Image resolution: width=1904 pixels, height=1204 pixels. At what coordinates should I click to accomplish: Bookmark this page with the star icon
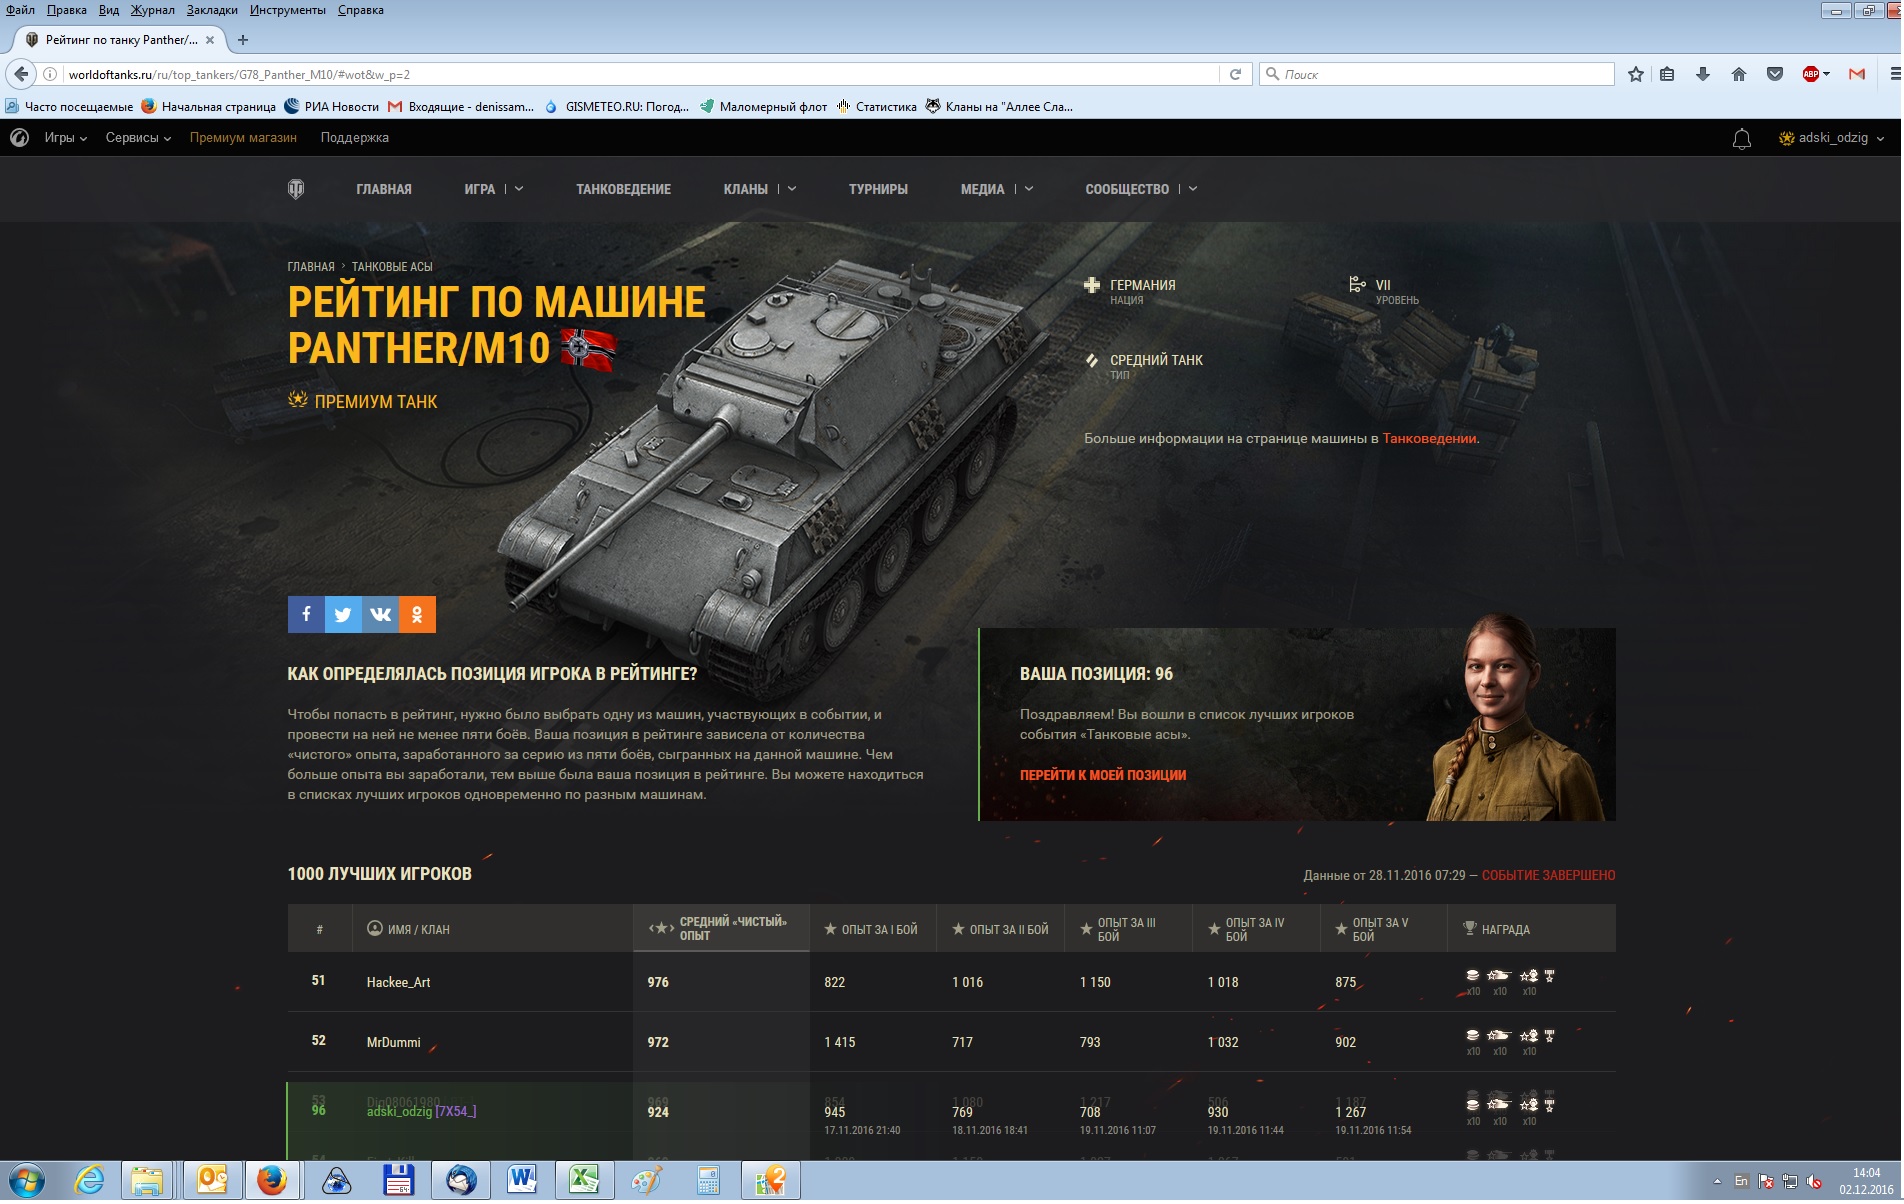click(x=1636, y=74)
